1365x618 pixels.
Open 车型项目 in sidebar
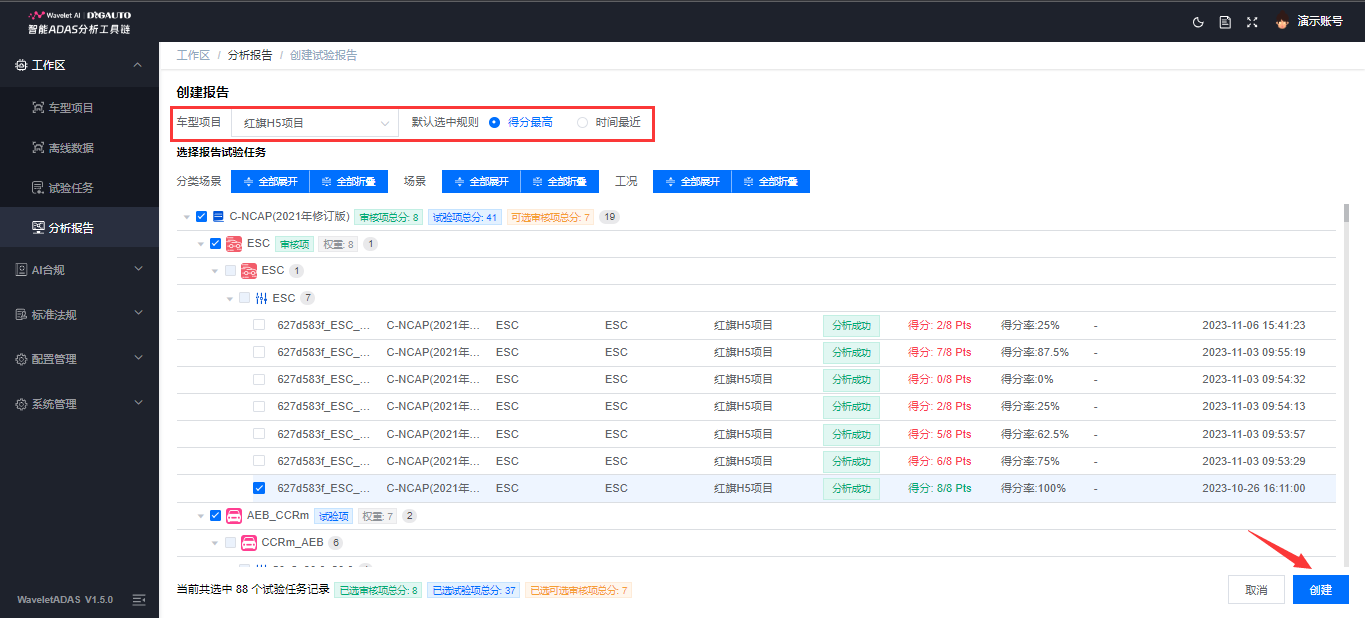pyautogui.click(x=79, y=107)
